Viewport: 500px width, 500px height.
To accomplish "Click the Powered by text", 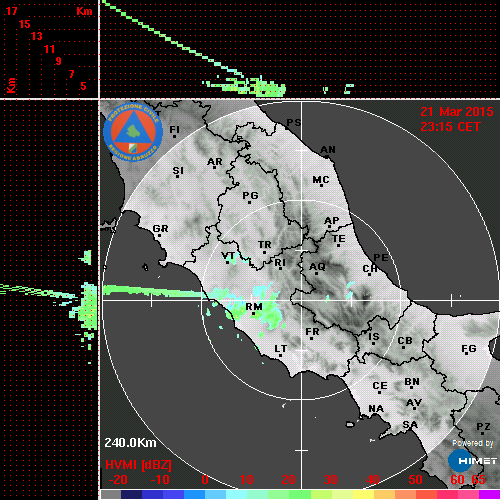I will 473,443.
